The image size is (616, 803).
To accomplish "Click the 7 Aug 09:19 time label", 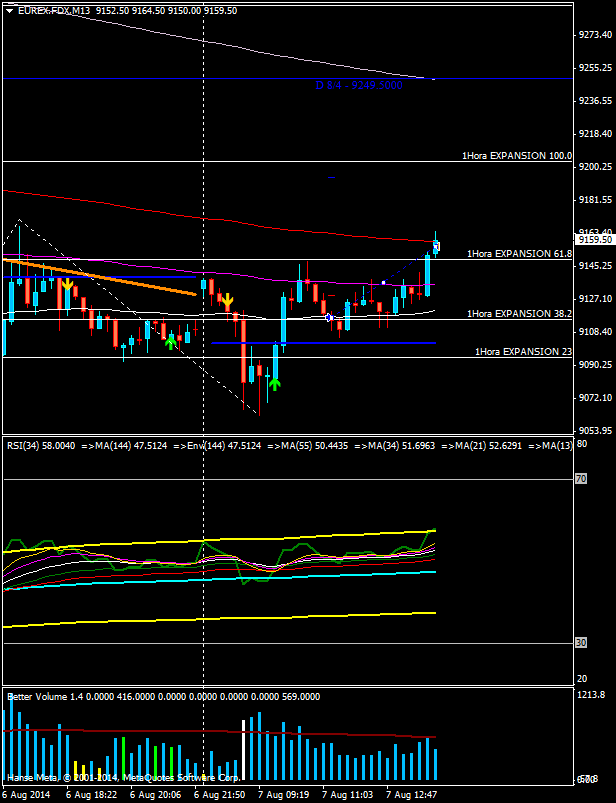I will pos(281,794).
